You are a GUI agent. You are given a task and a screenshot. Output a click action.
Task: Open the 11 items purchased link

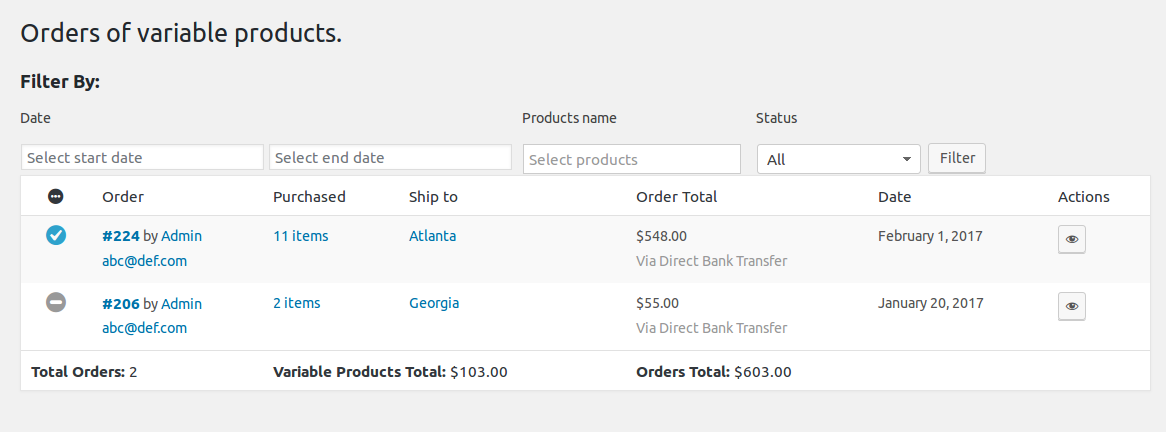300,236
